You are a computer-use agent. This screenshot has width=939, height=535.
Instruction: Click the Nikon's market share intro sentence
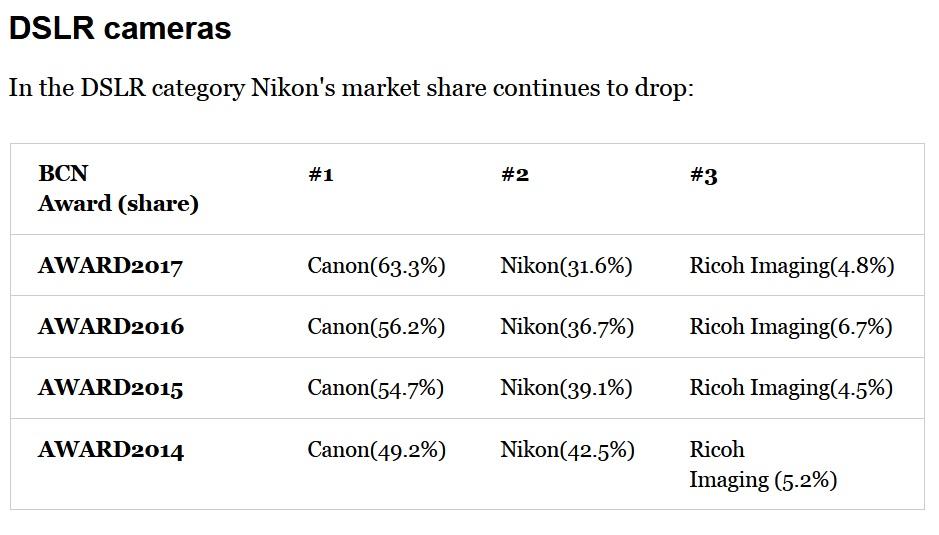tap(351, 88)
